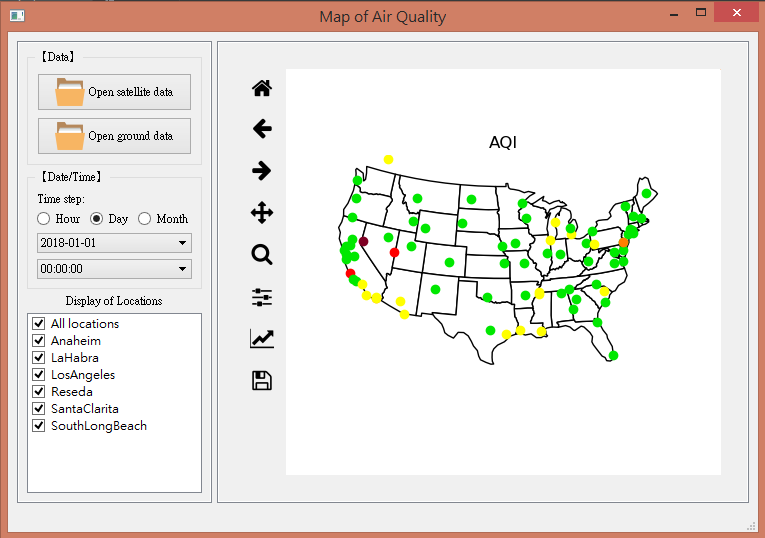Uncheck the All locations checkbox

tap(39, 324)
